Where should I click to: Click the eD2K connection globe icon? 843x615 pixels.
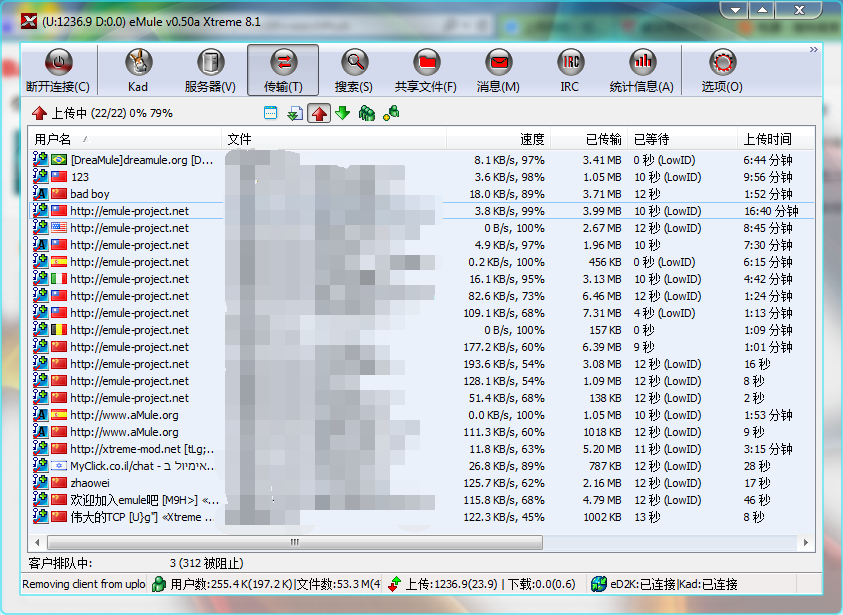pos(598,584)
